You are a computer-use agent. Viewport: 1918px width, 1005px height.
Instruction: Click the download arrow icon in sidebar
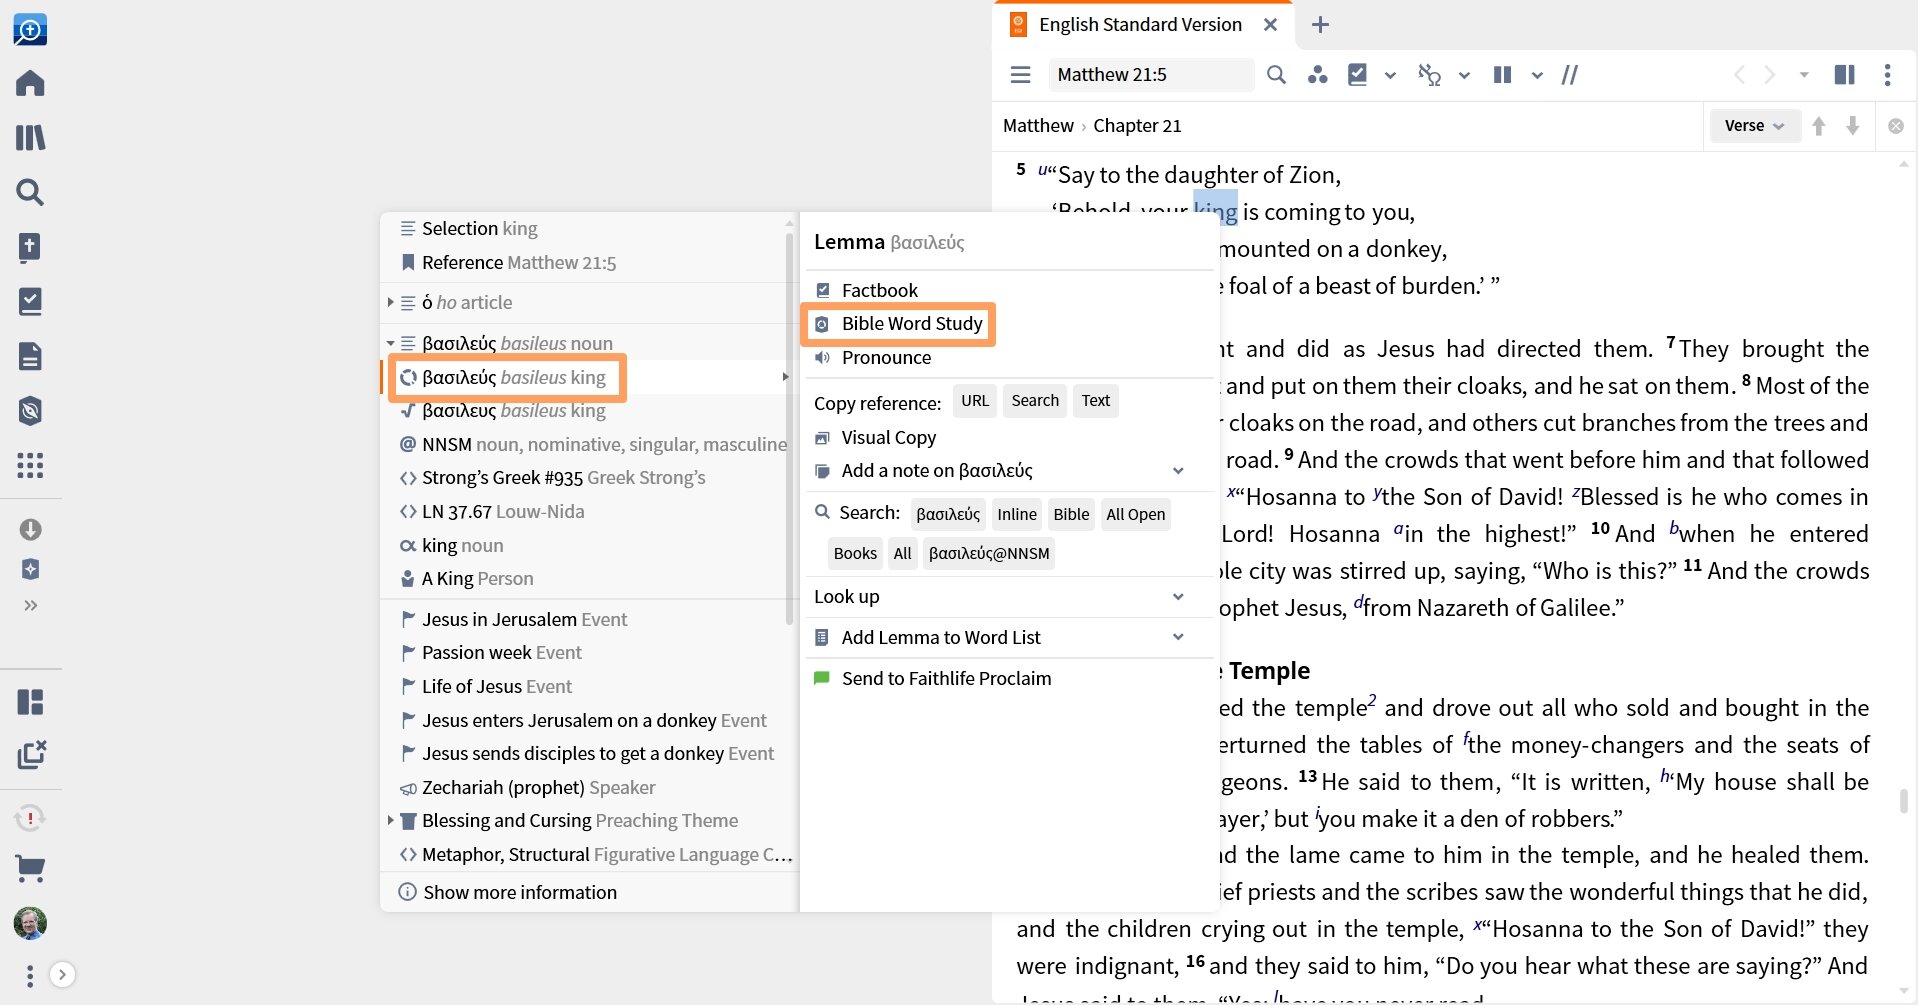[x=30, y=529]
